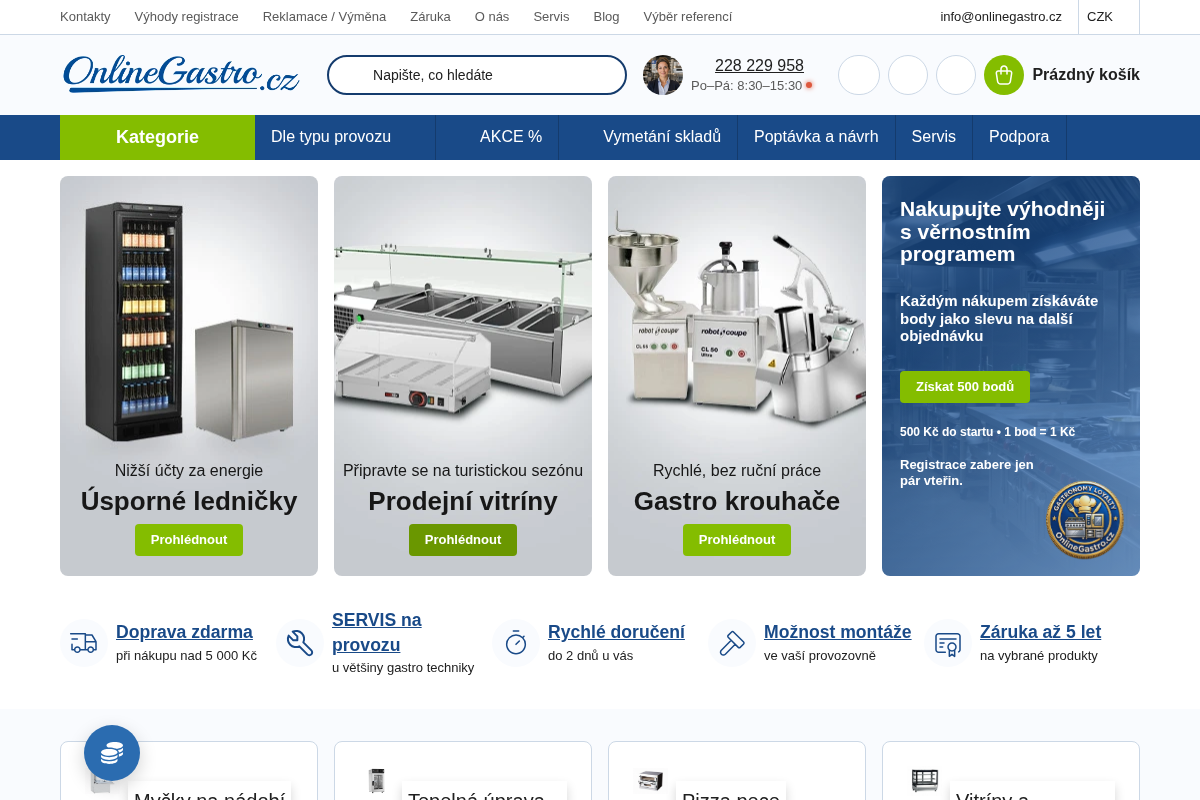
Task: Click the Gastro krouhače heading
Action: click(x=737, y=501)
